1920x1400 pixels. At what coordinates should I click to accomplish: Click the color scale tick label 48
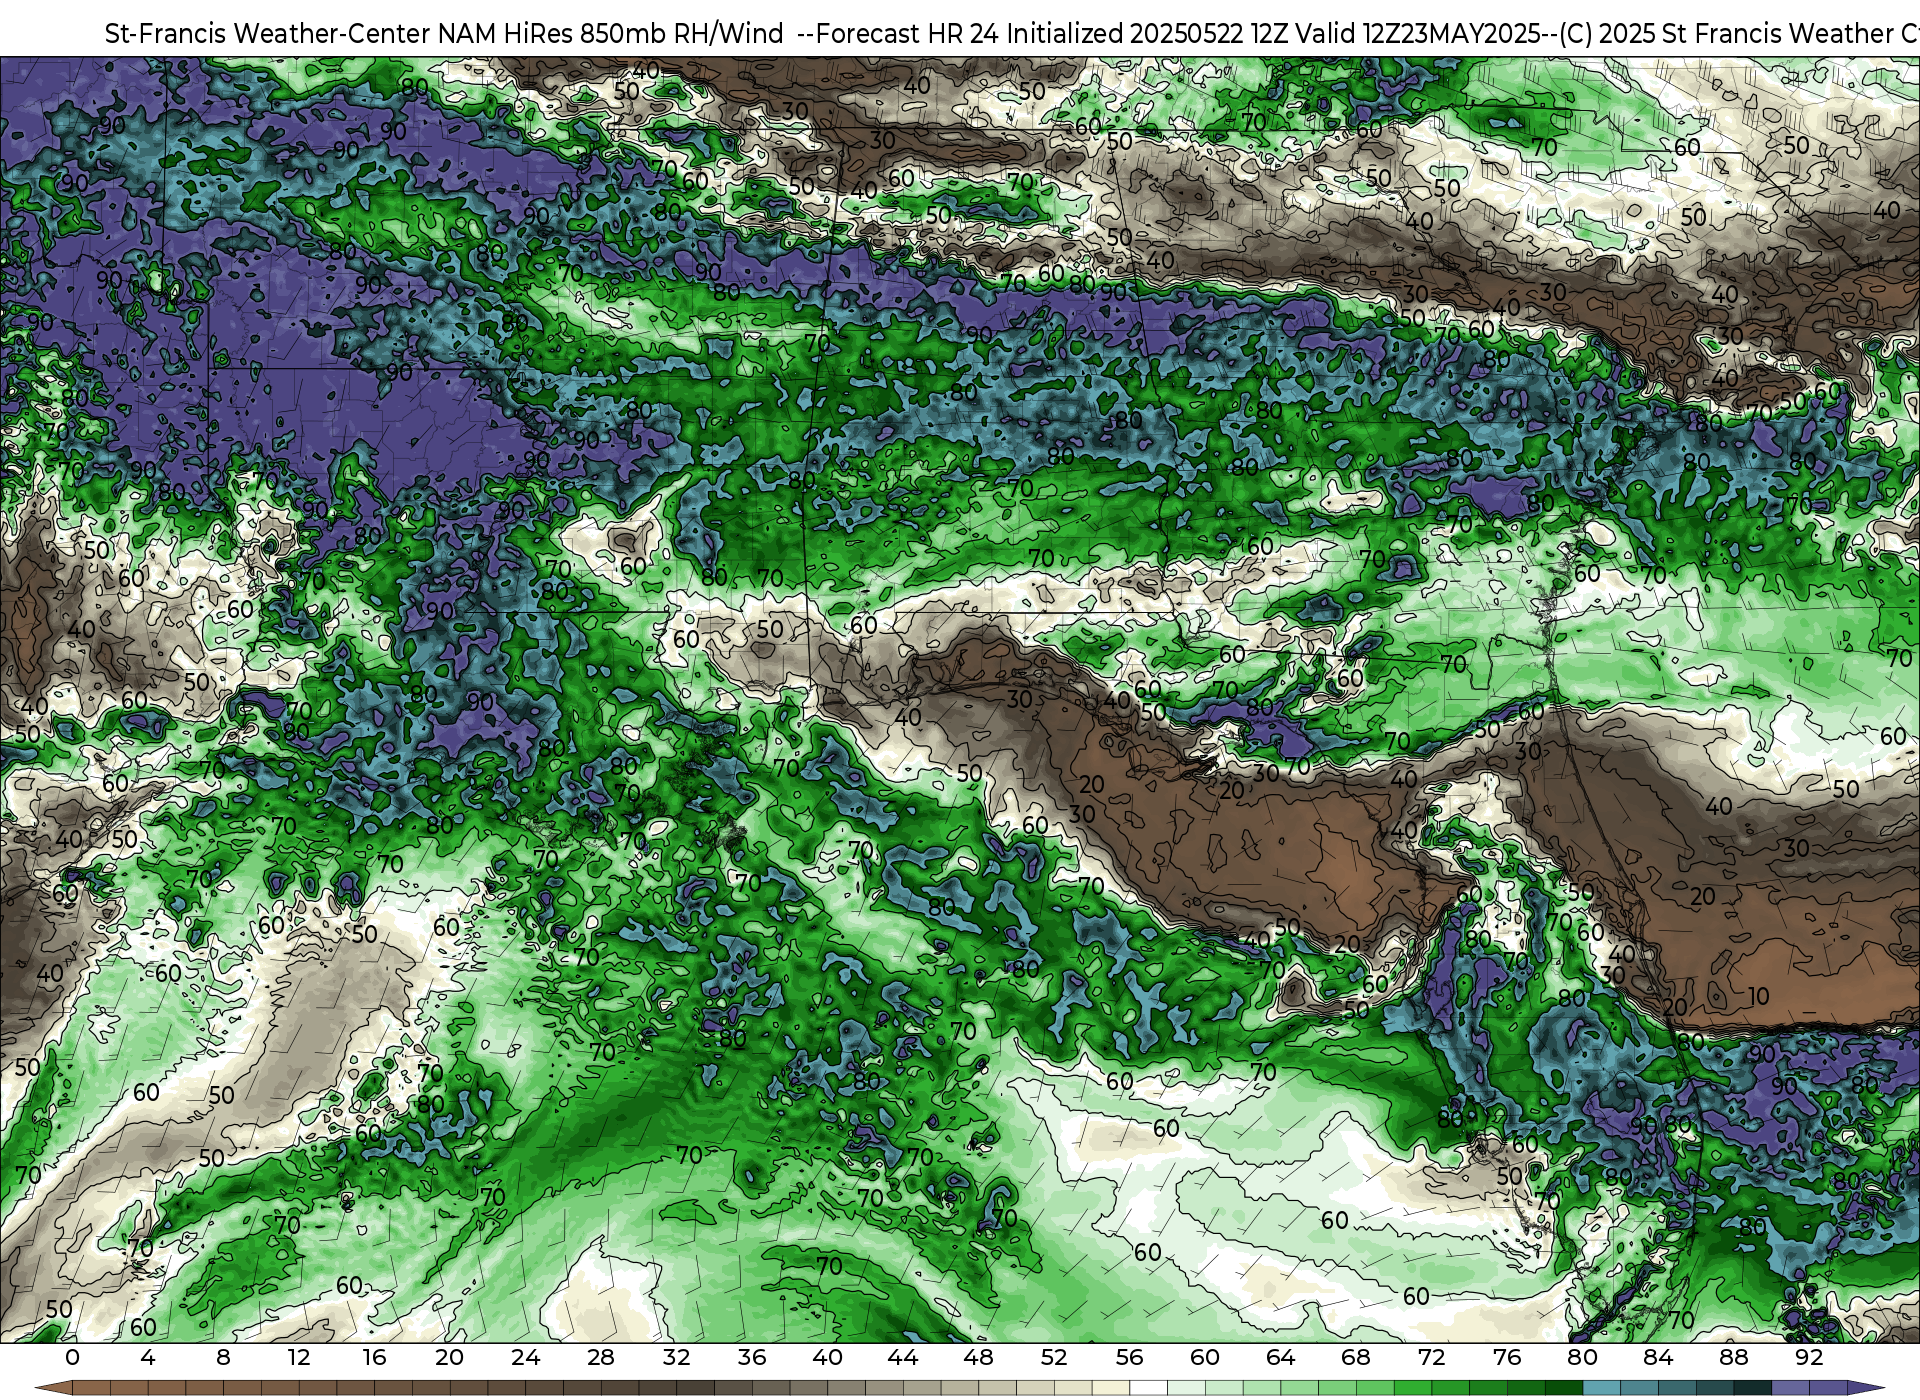click(x=978, y=1357)
